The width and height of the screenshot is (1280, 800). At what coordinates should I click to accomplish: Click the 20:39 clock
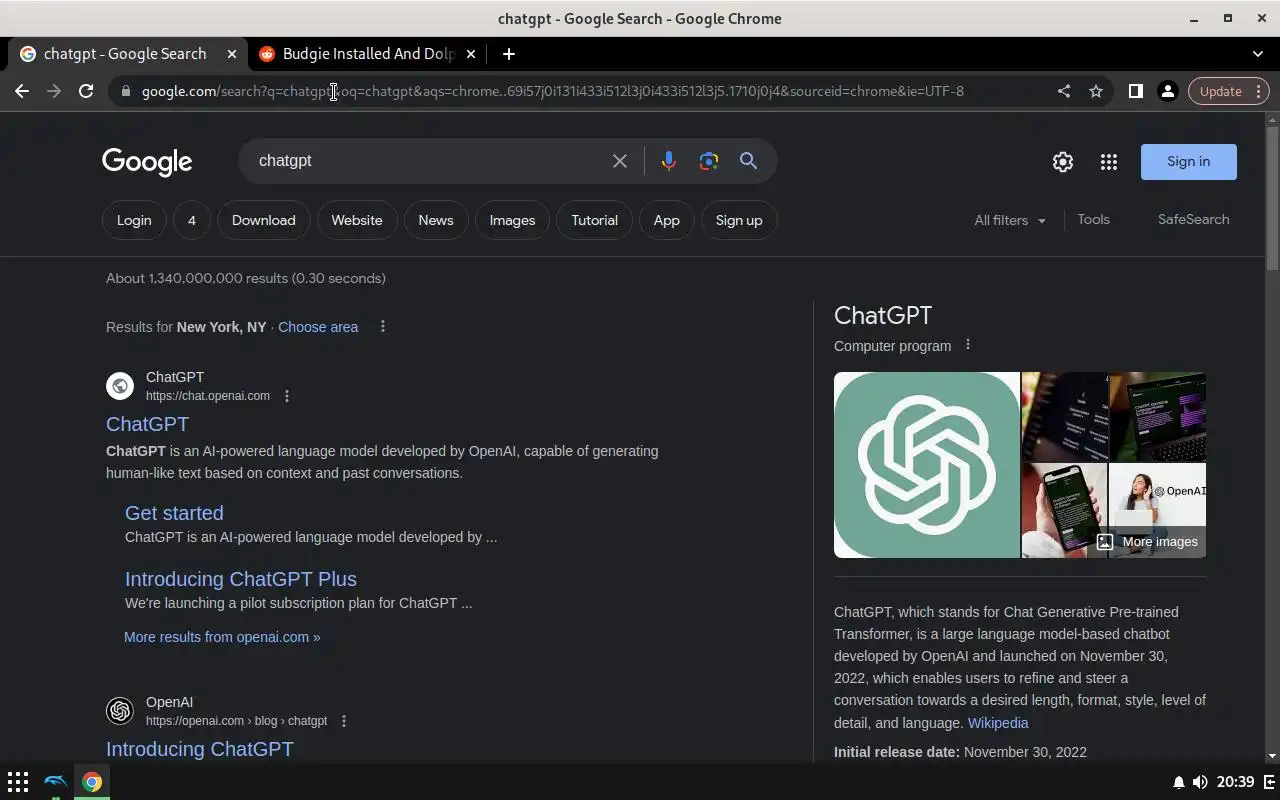coord(1236,782)
